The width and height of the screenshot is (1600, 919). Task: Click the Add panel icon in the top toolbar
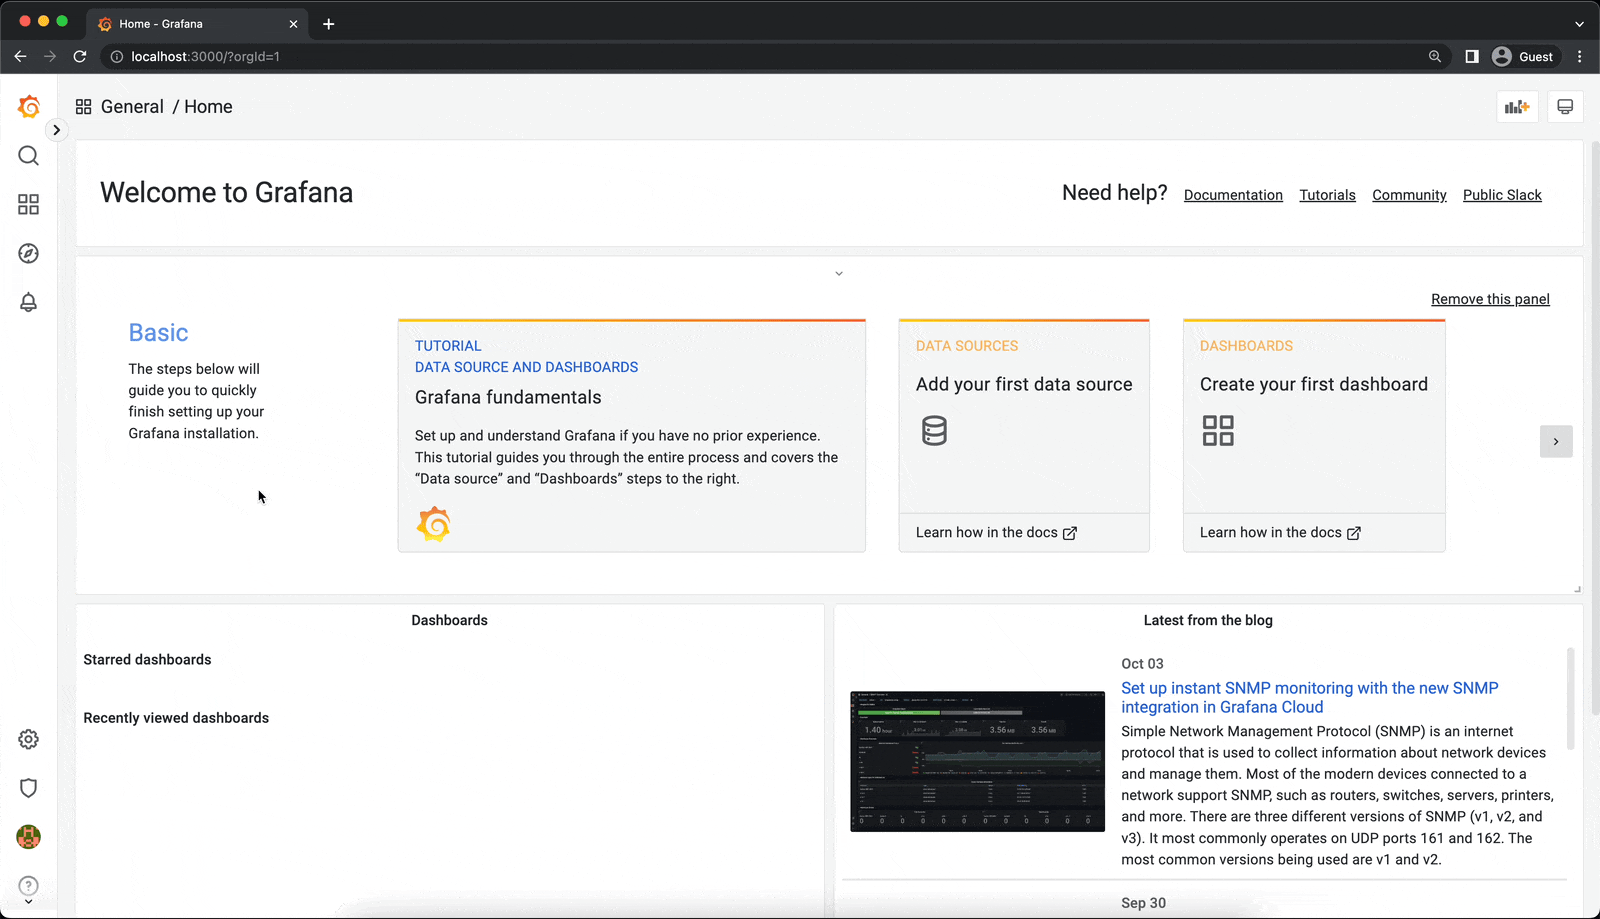tap(1516, 106)
